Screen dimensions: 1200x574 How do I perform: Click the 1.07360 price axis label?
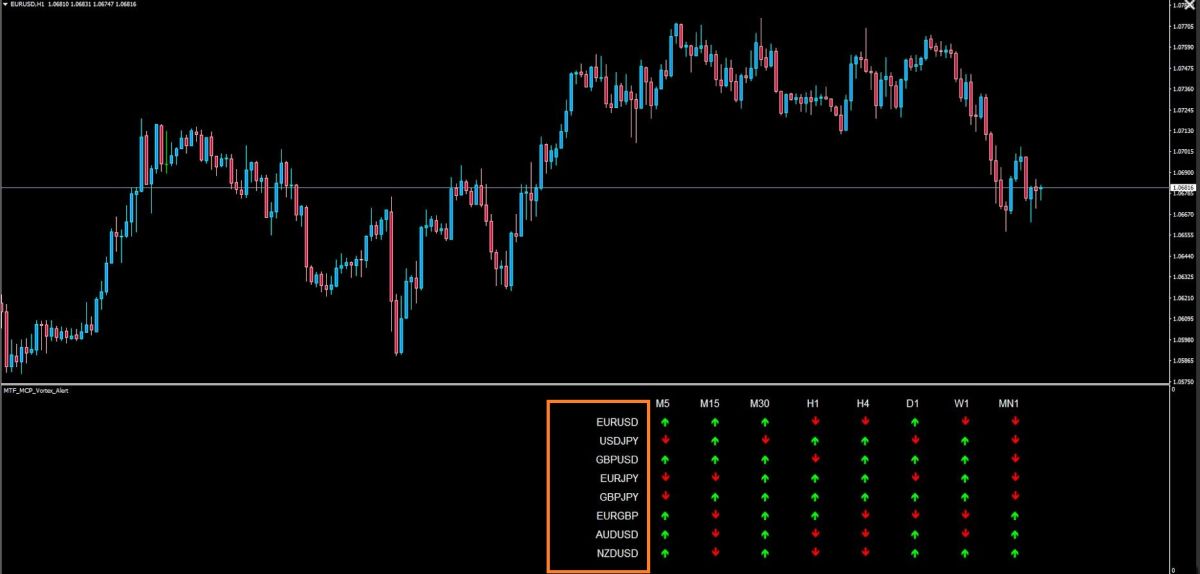[x=1184, y=89]
